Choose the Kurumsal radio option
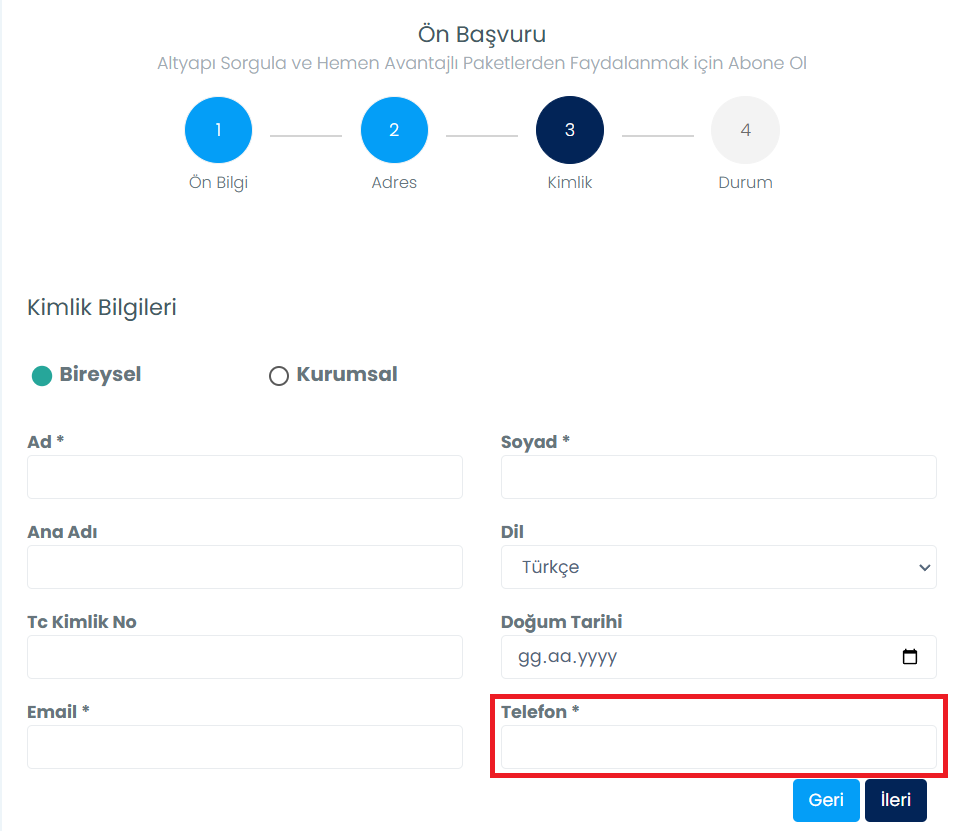The width and height of the screenshot is (954, 831). [x=279, y=375]
